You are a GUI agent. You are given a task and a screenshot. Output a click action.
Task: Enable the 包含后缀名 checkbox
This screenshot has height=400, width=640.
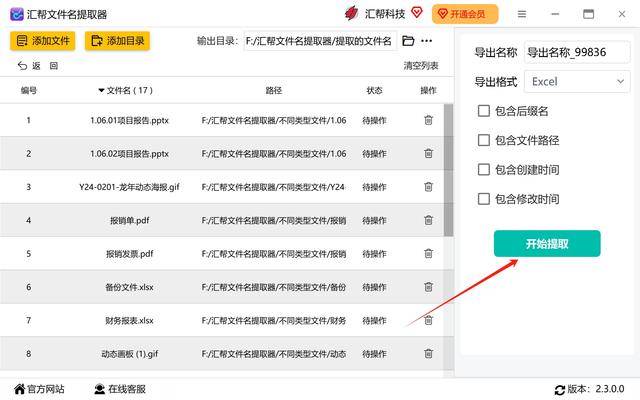click(484, 111)
